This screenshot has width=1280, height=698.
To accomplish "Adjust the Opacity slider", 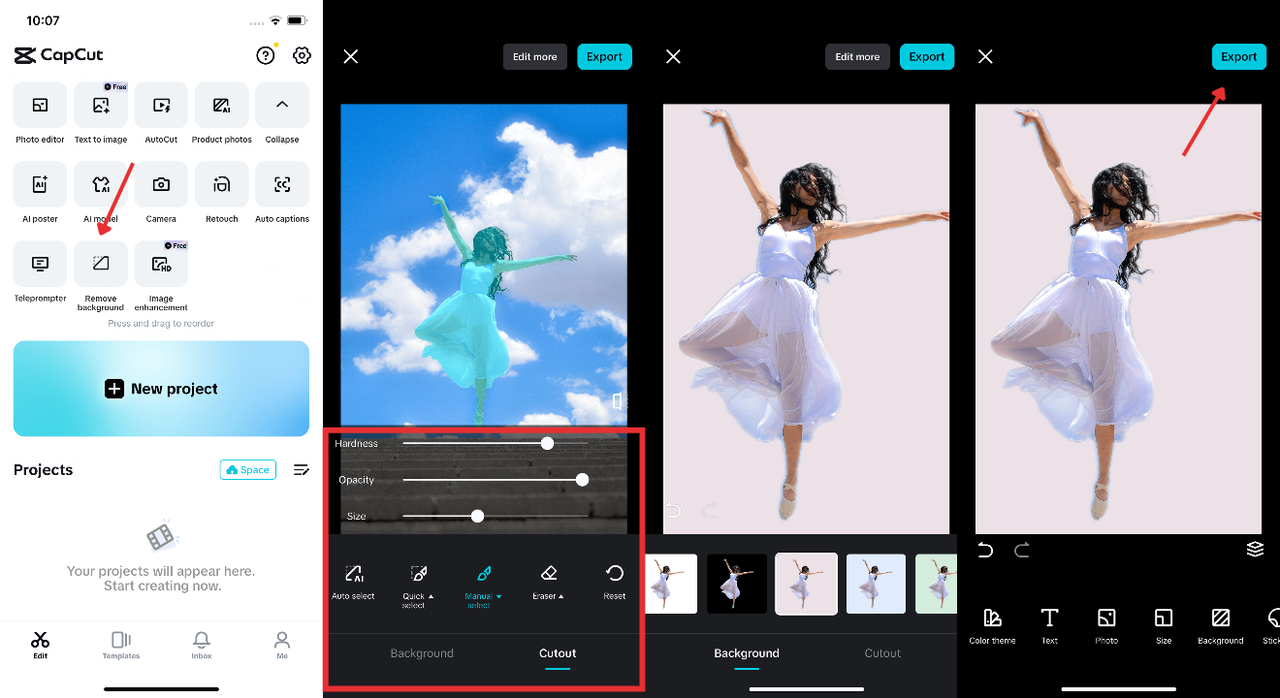I will (582, 480).
